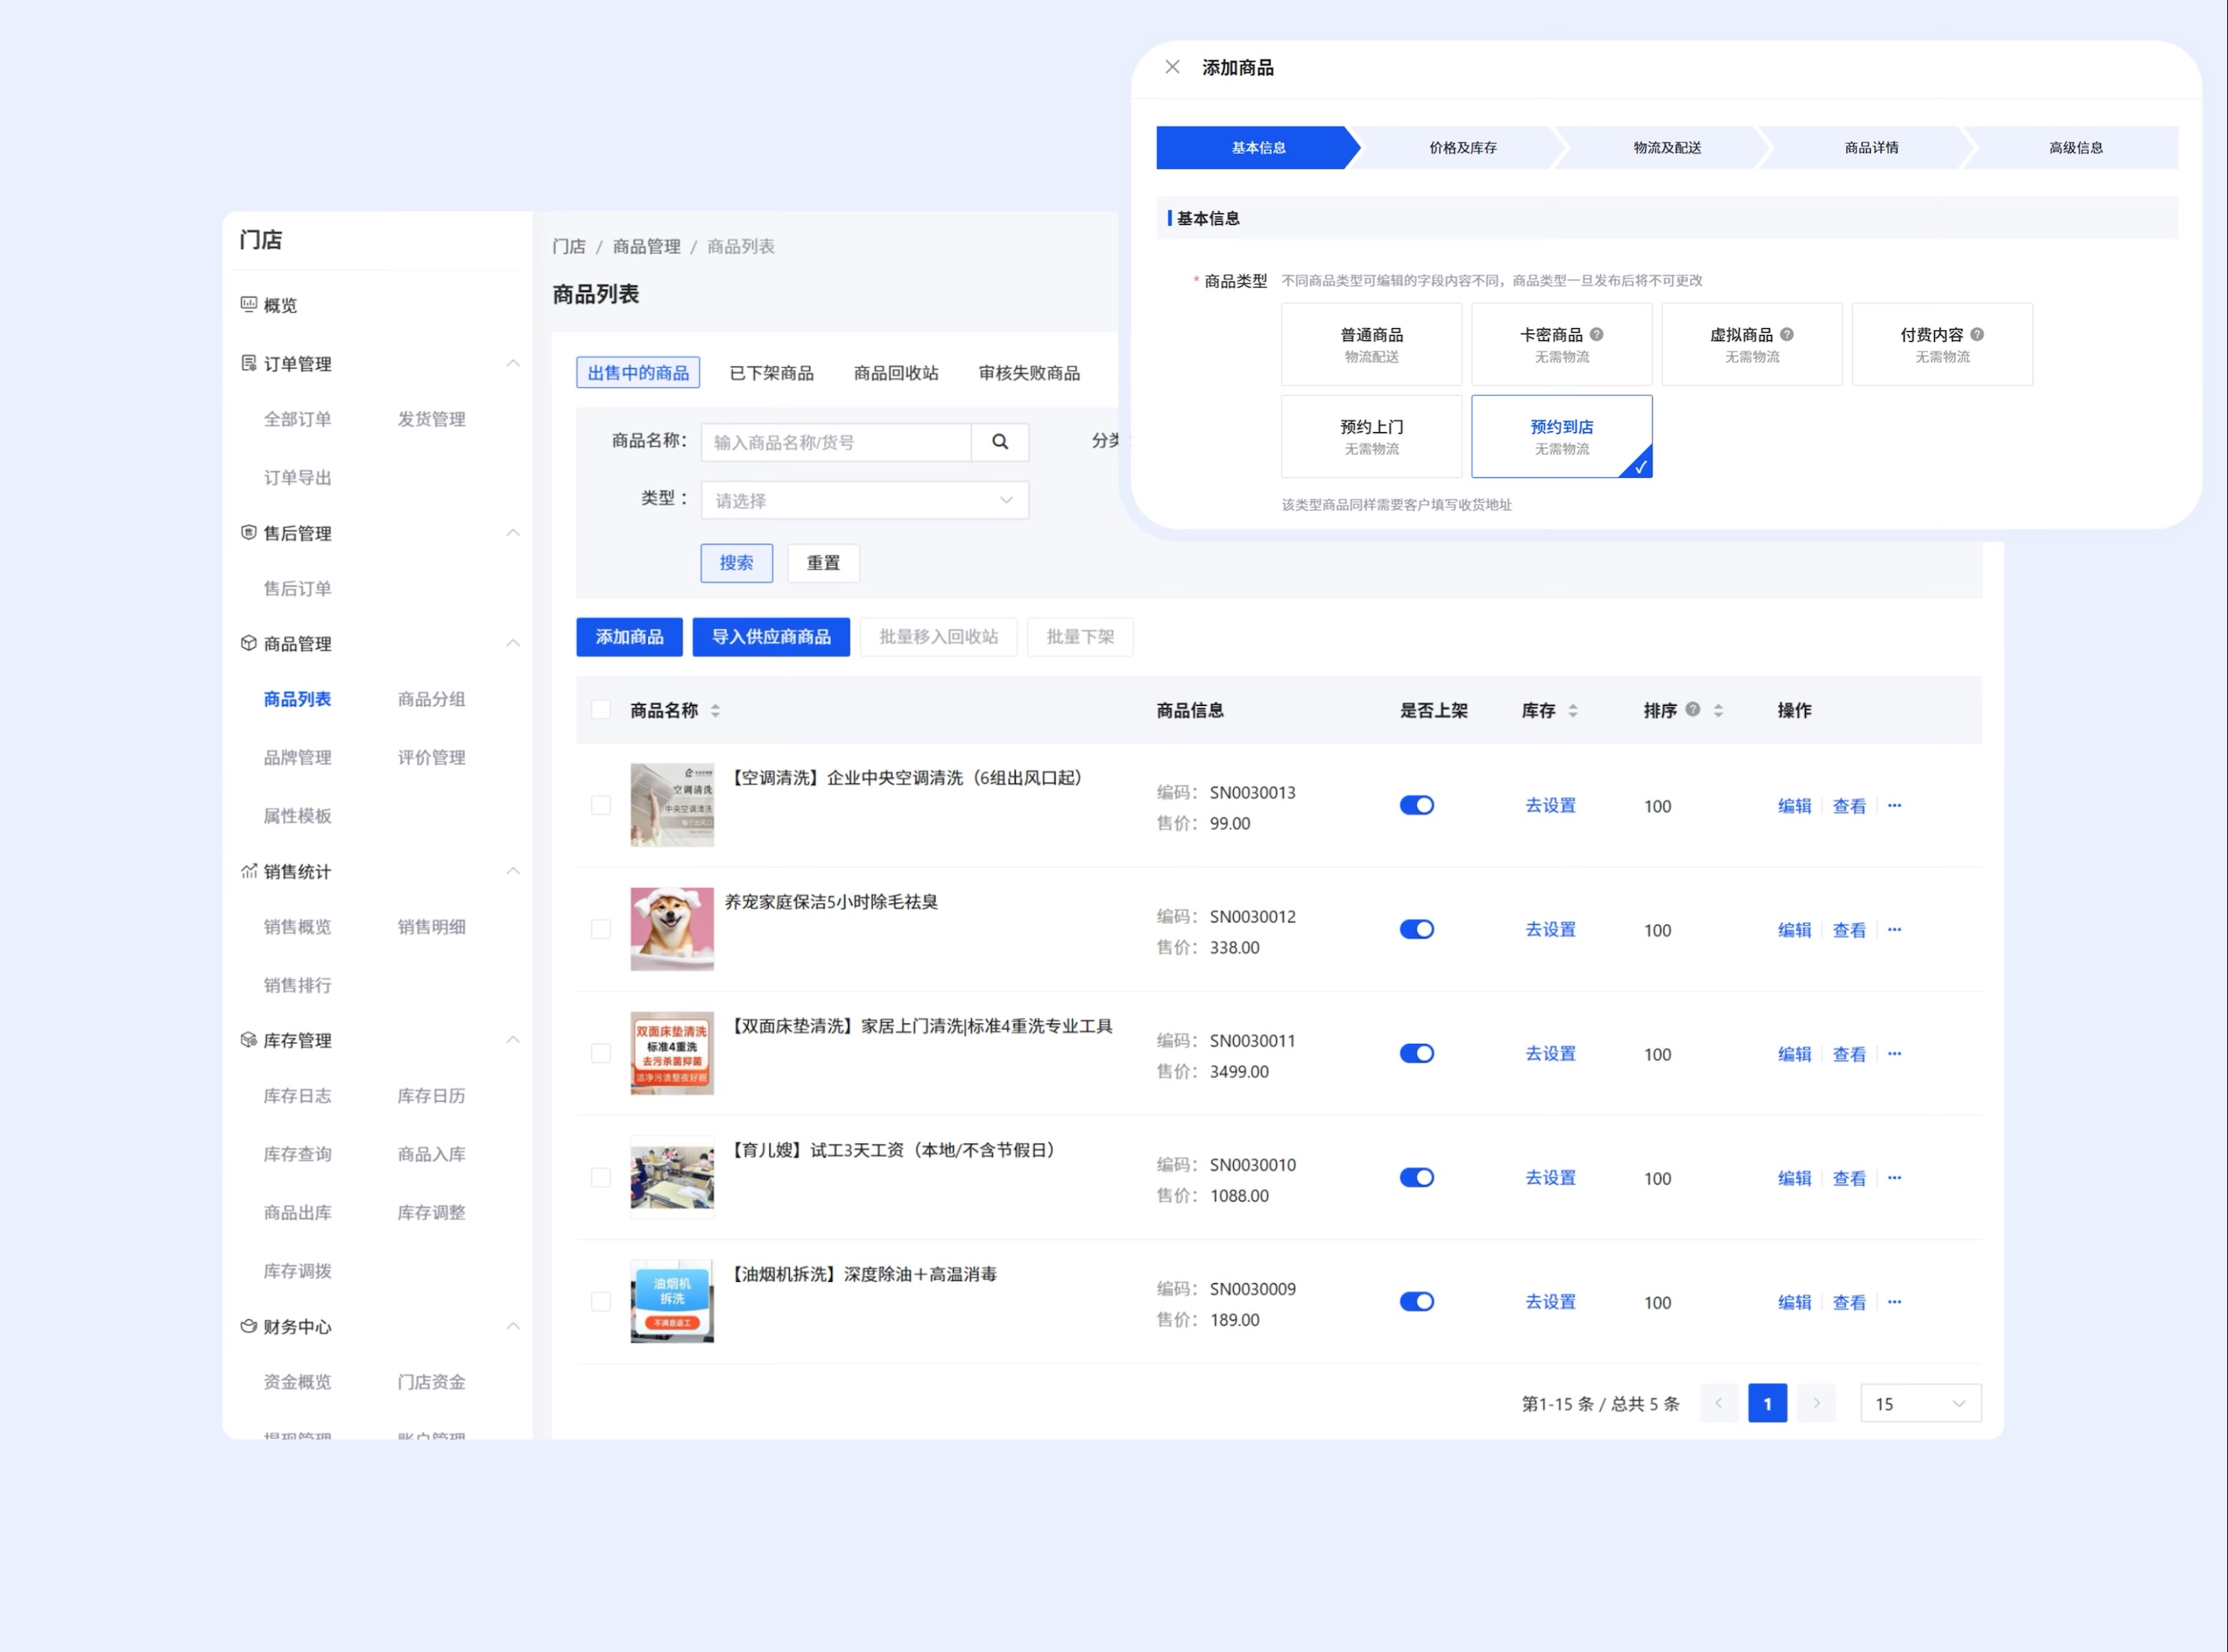Click help icon beside 付费内容
This screenshot has height=1652, width=2228.
(x=1976, y=334)
